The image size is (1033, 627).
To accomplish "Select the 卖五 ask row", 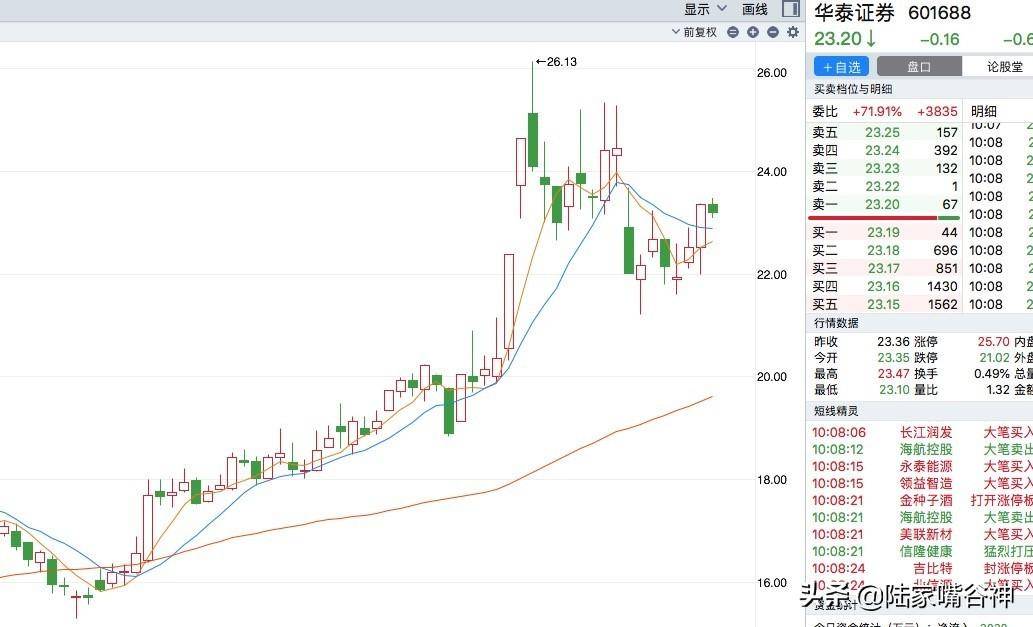I will pyautogui.click(x=885, y=132).
